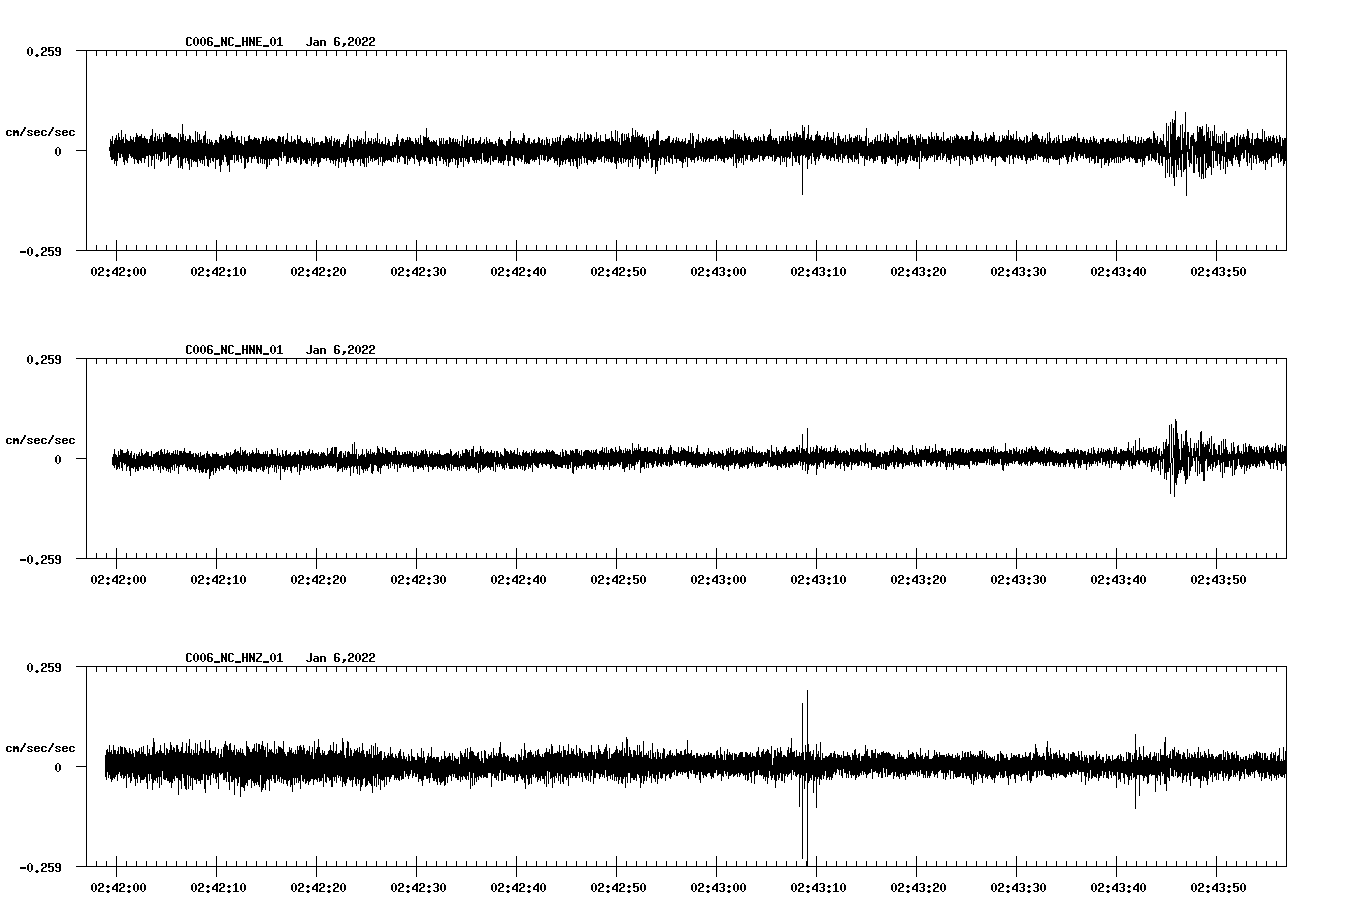Click the zero label on the HNN axis
This screenshot has width=1358, height=924.
[x=58, y=459]
